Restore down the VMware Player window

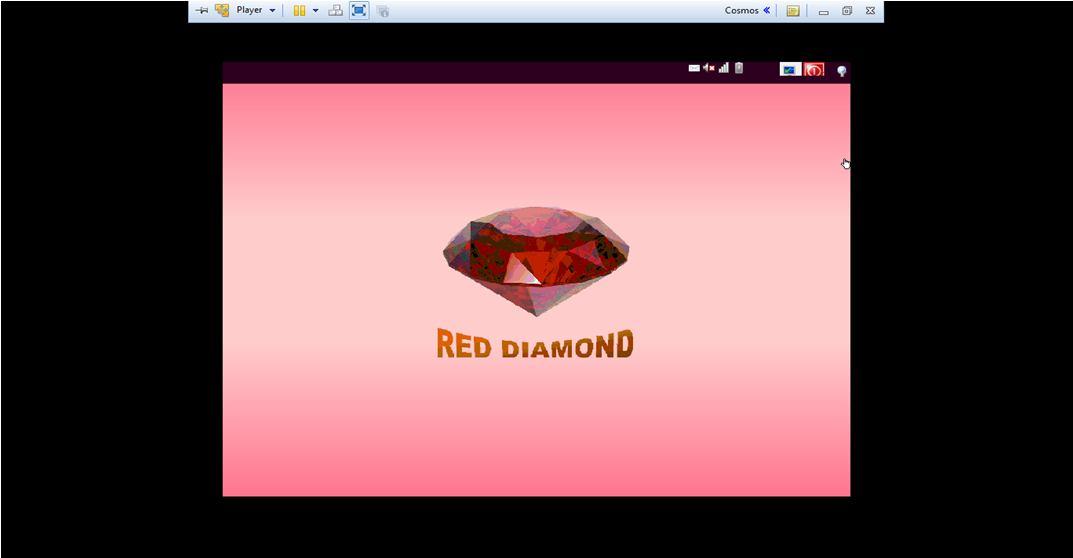(x=846, y=11)
